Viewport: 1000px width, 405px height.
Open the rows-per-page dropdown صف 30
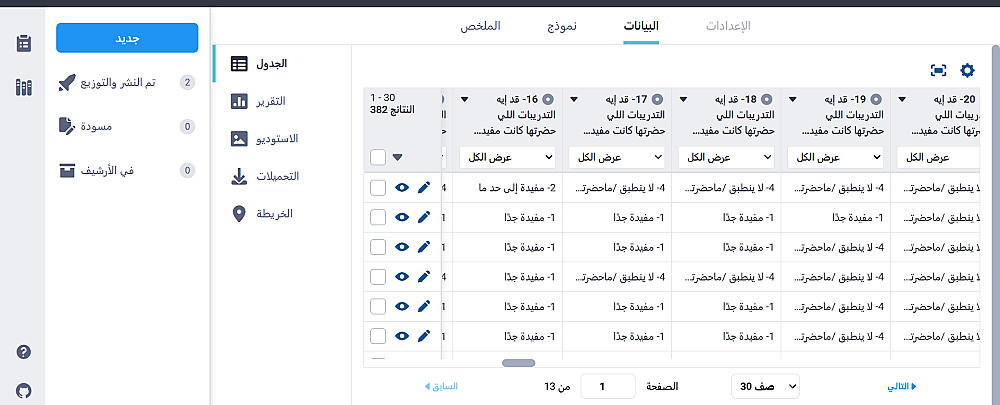coord(763,385)
